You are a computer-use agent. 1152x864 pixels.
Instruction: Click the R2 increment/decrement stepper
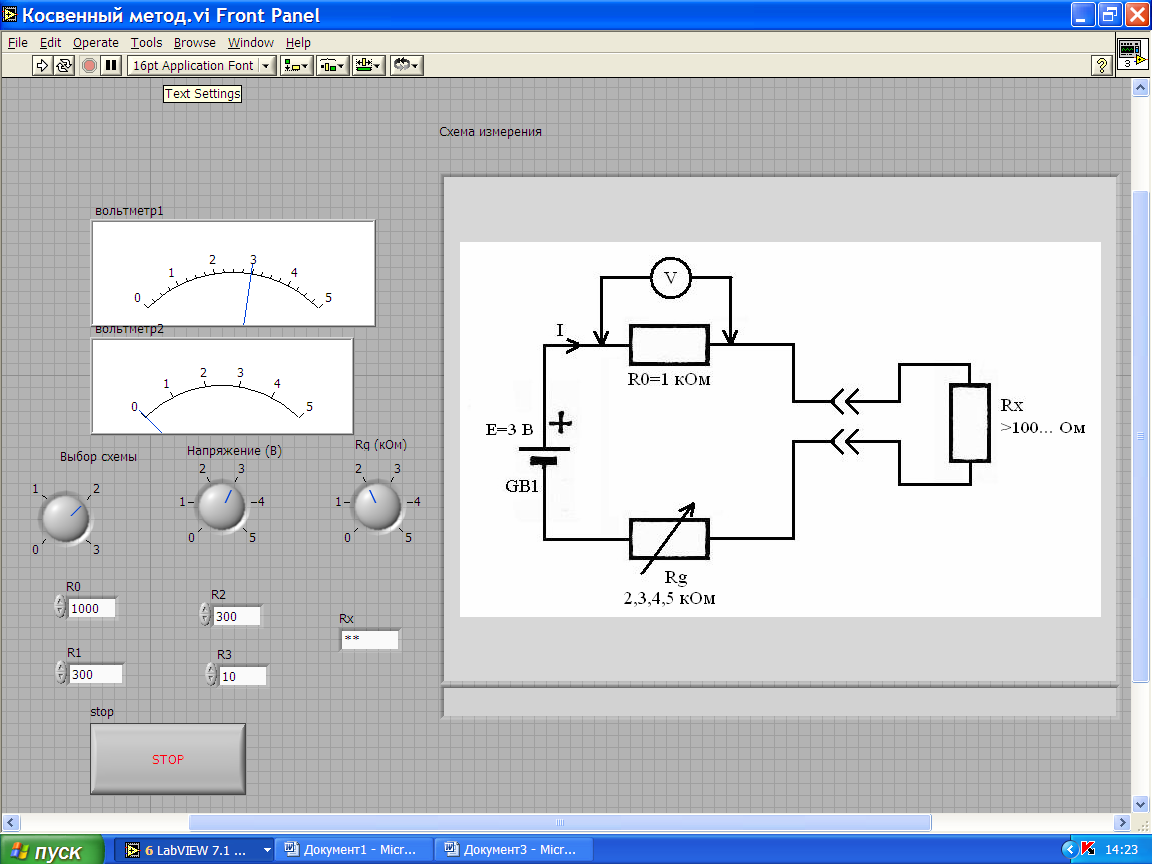(206, 615)
